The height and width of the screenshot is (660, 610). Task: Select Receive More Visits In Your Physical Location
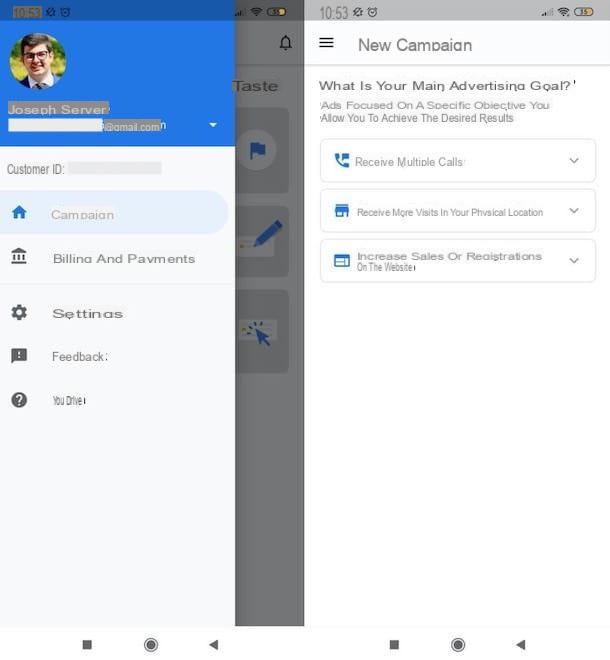click(x=458, y=211)
